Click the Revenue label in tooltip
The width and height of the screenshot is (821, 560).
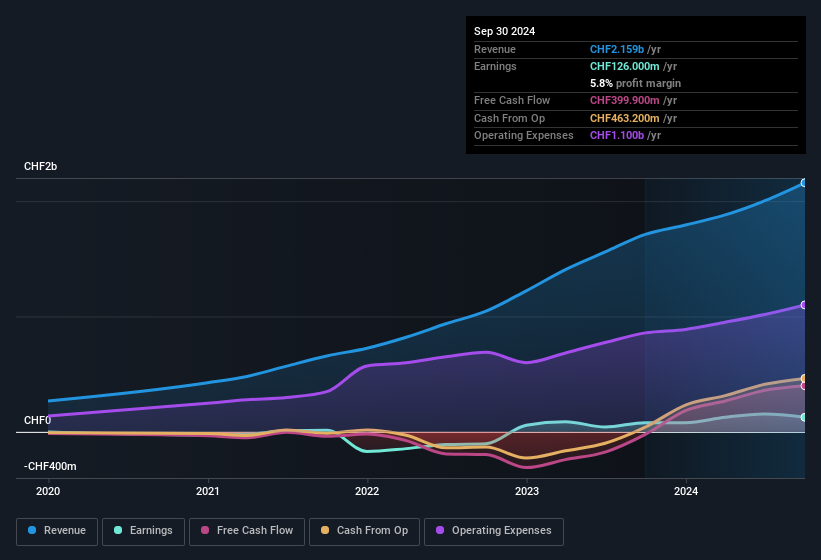pos(495,49)
